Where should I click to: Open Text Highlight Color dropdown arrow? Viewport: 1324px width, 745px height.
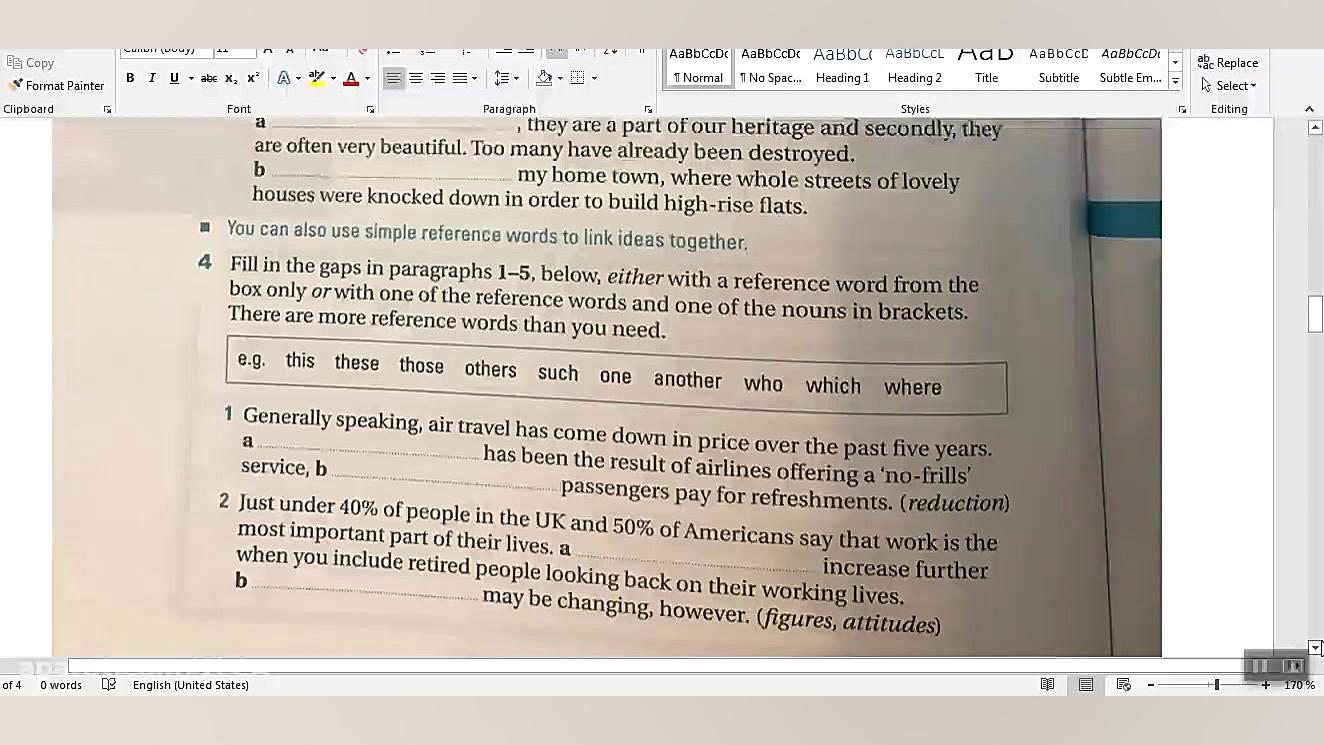point(332,78)
